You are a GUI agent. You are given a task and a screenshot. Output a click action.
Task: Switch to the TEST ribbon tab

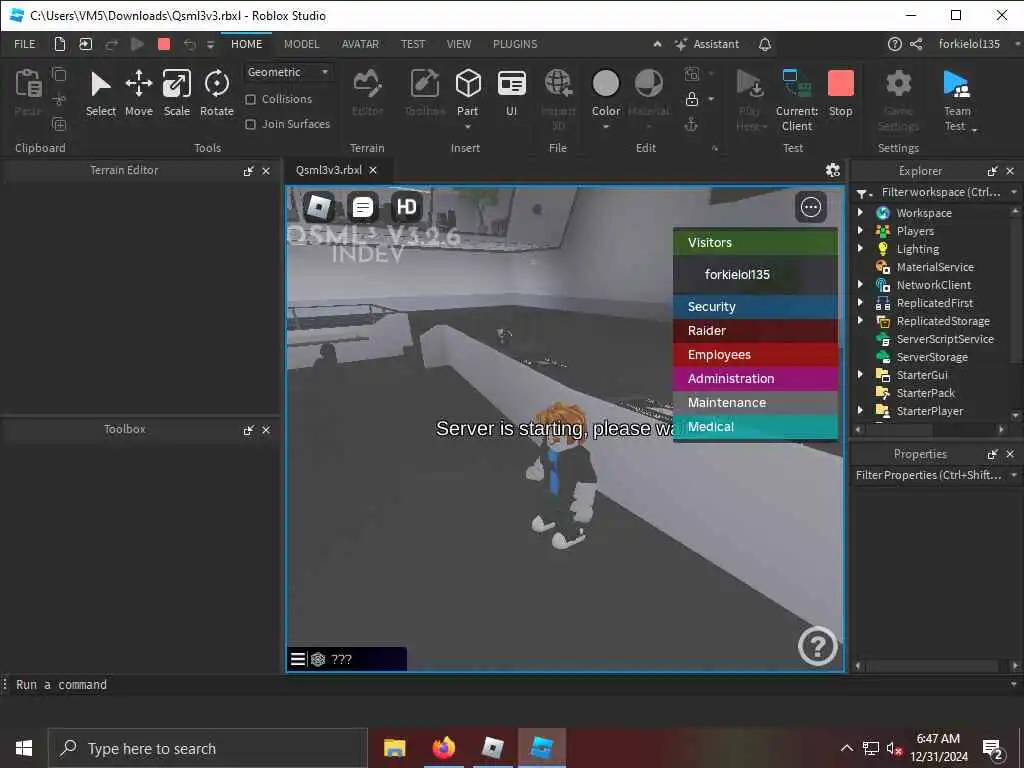coord(412,44)
